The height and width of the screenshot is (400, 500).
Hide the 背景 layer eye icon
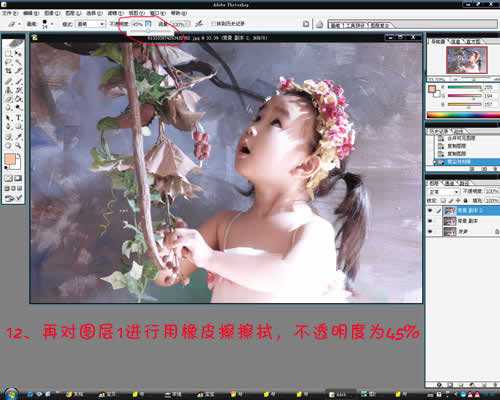pos(430,231)
